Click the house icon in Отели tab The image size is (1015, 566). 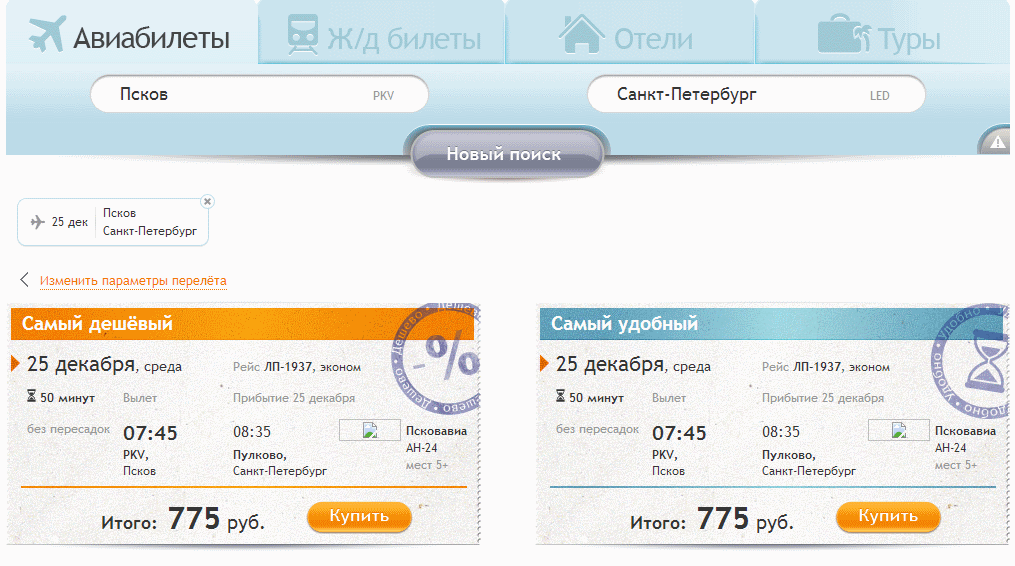(x=581, y=34)
